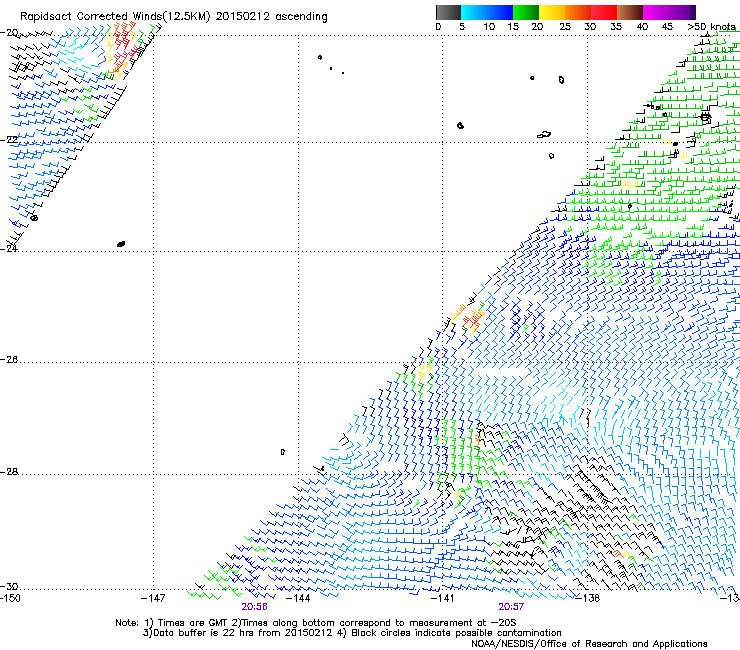Click the solid black island near -24 latitude
The height and width of the screenshot is (650, 740).
click(121, 244)
